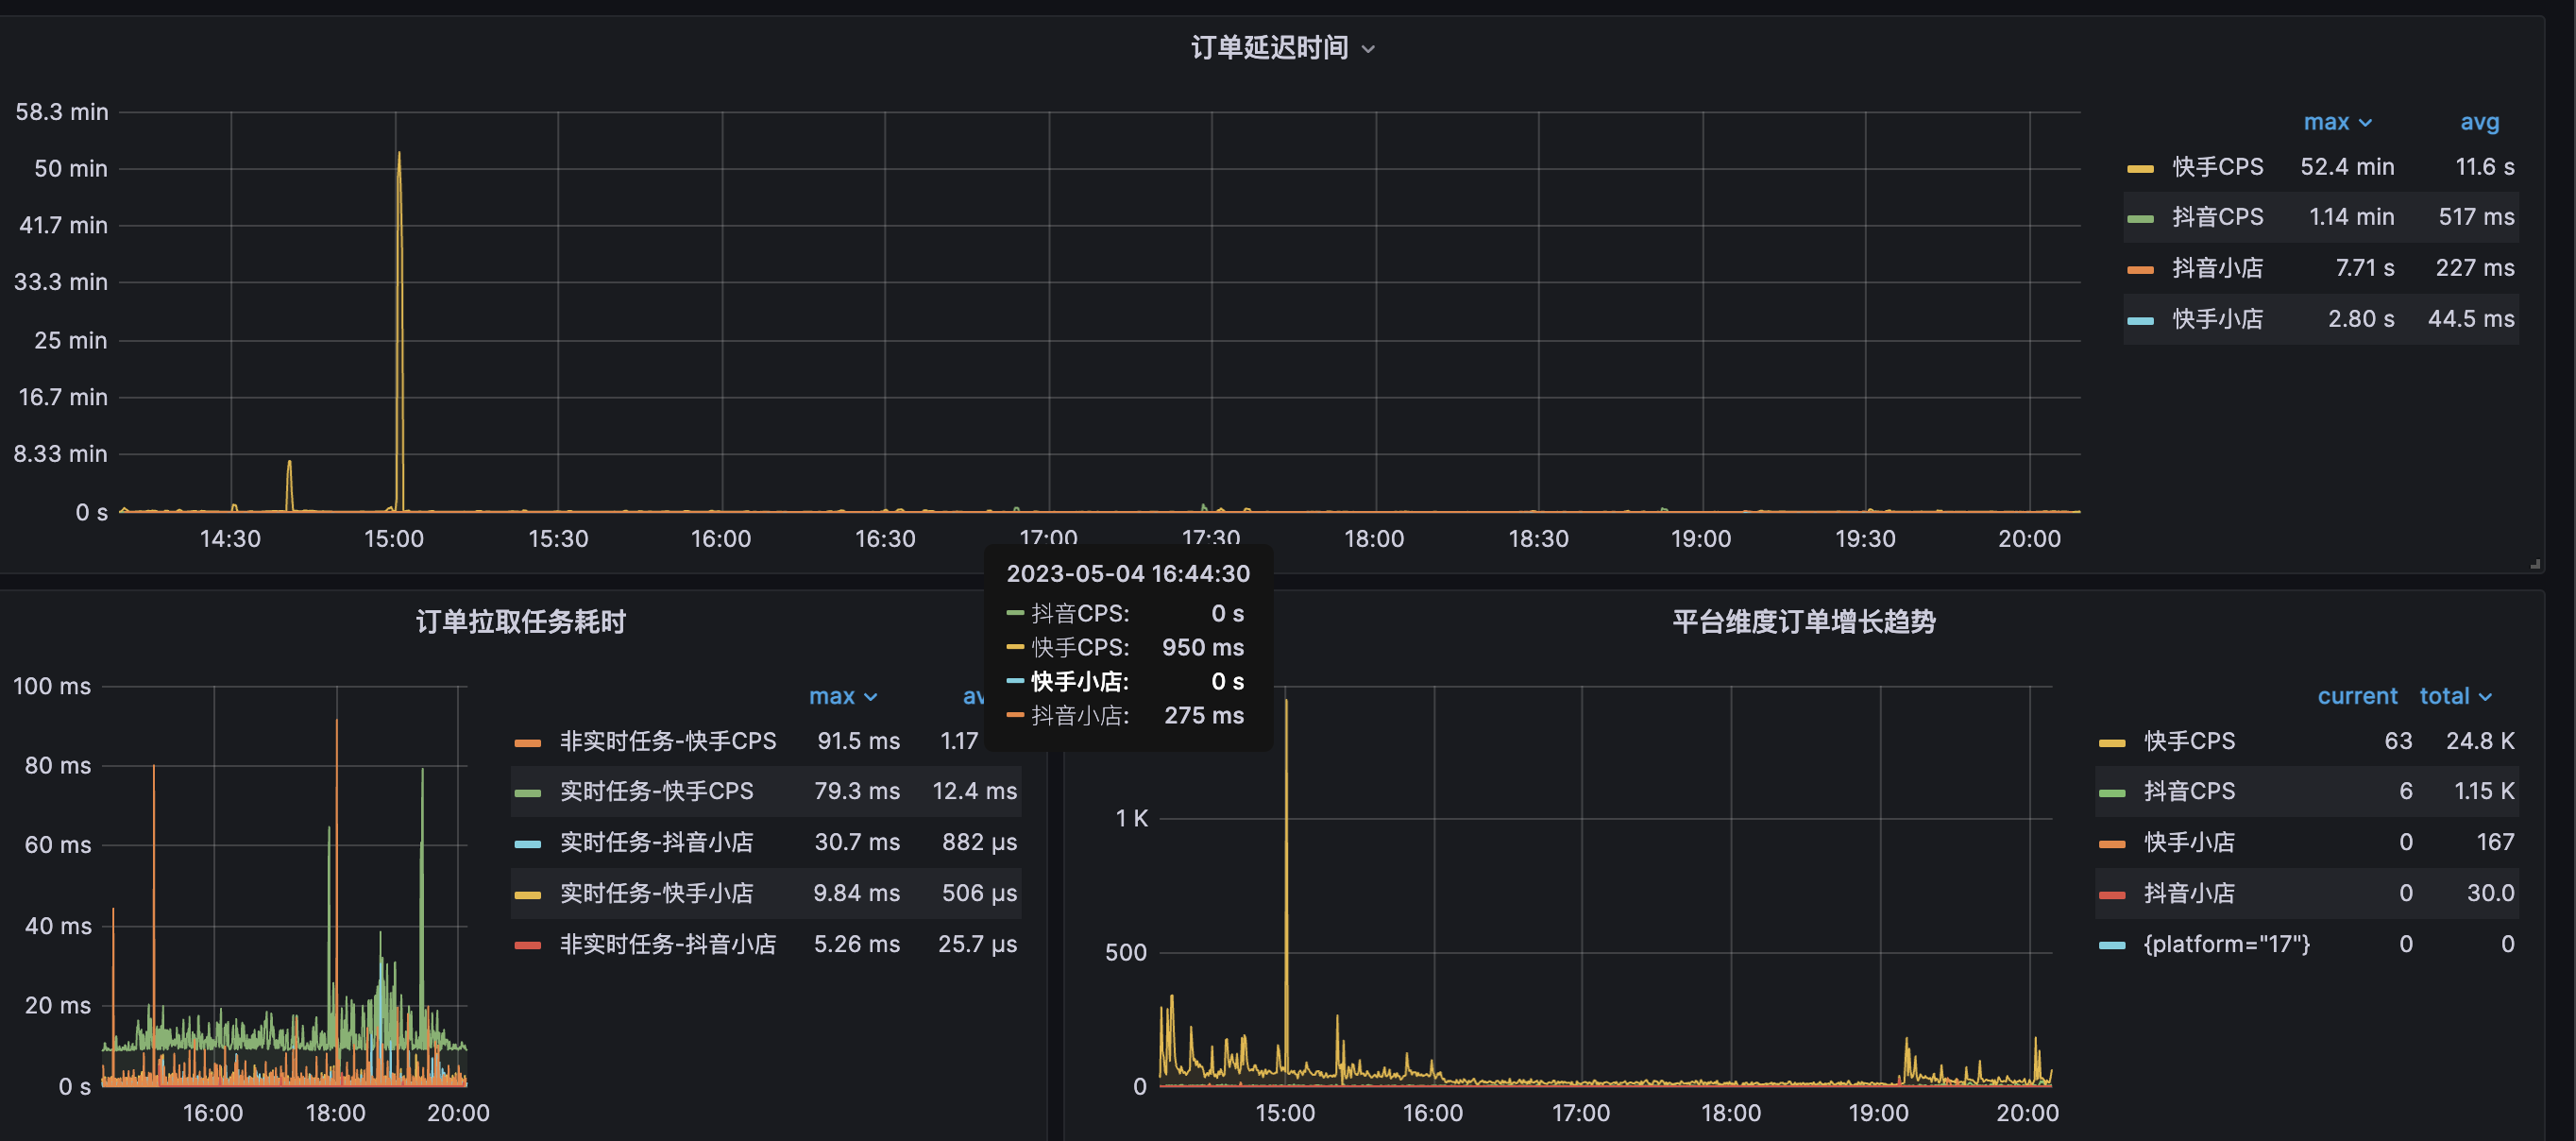Sort the task duration legend by max
Screen dimensions: 2576x1141
point(842,696)
